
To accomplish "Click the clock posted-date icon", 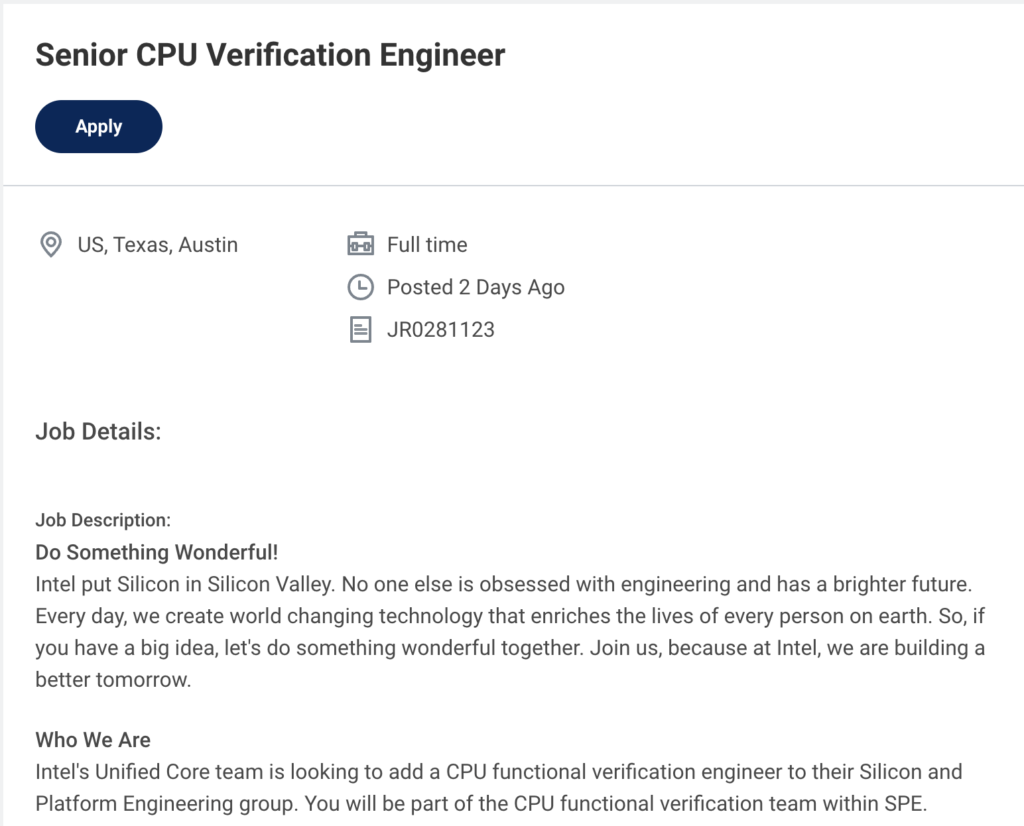I will coord(360,288).
